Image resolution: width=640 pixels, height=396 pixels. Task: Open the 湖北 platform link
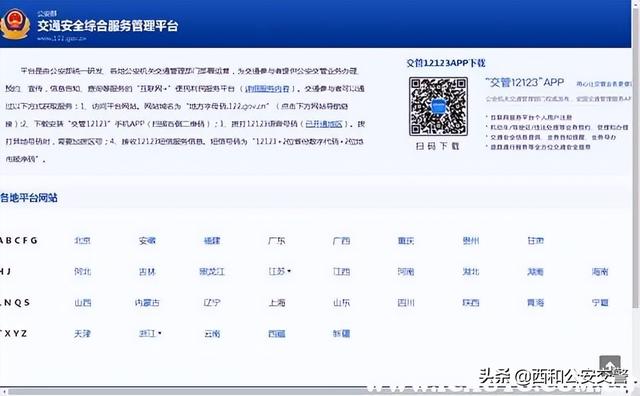[471, 271]
